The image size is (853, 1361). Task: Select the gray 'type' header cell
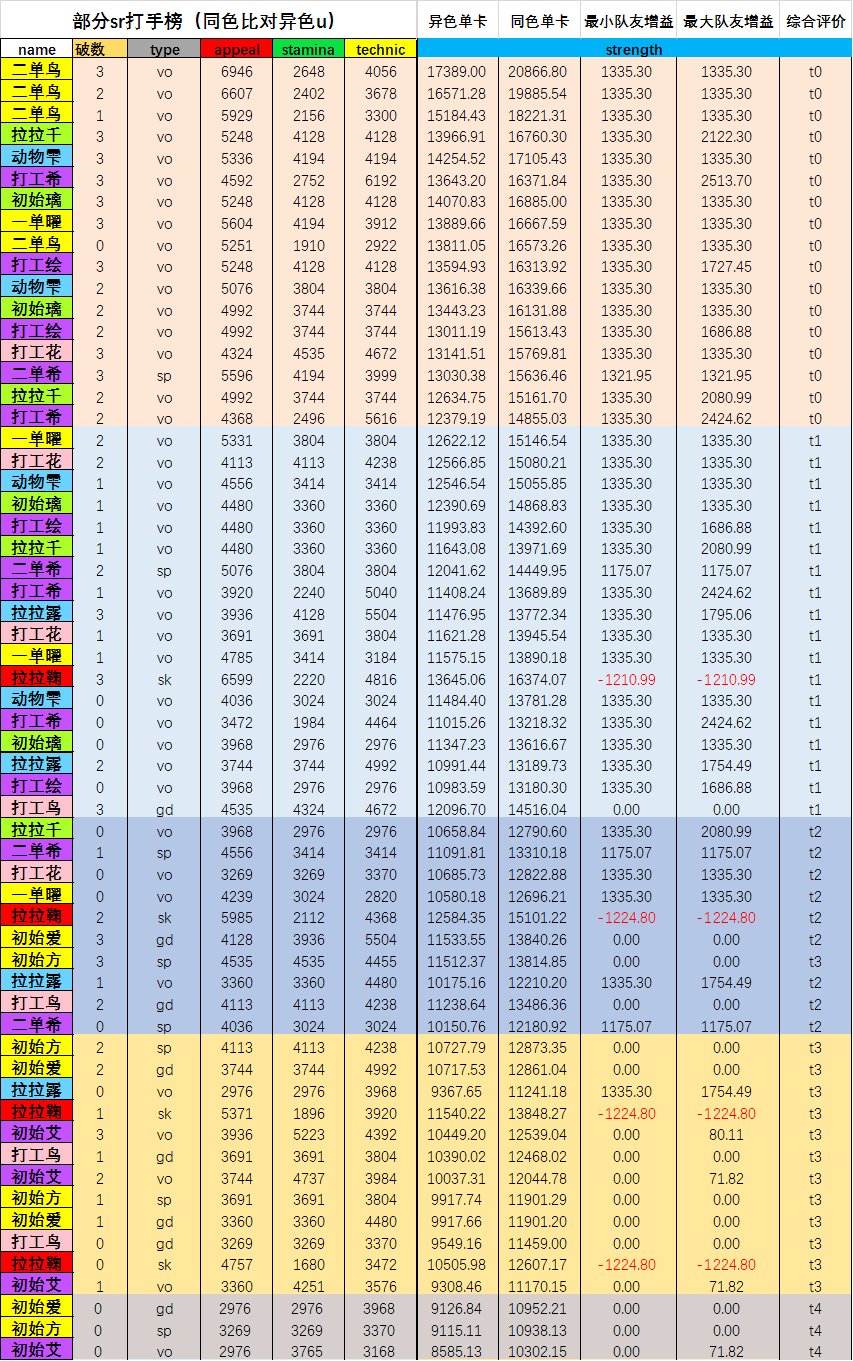point(164,49)
